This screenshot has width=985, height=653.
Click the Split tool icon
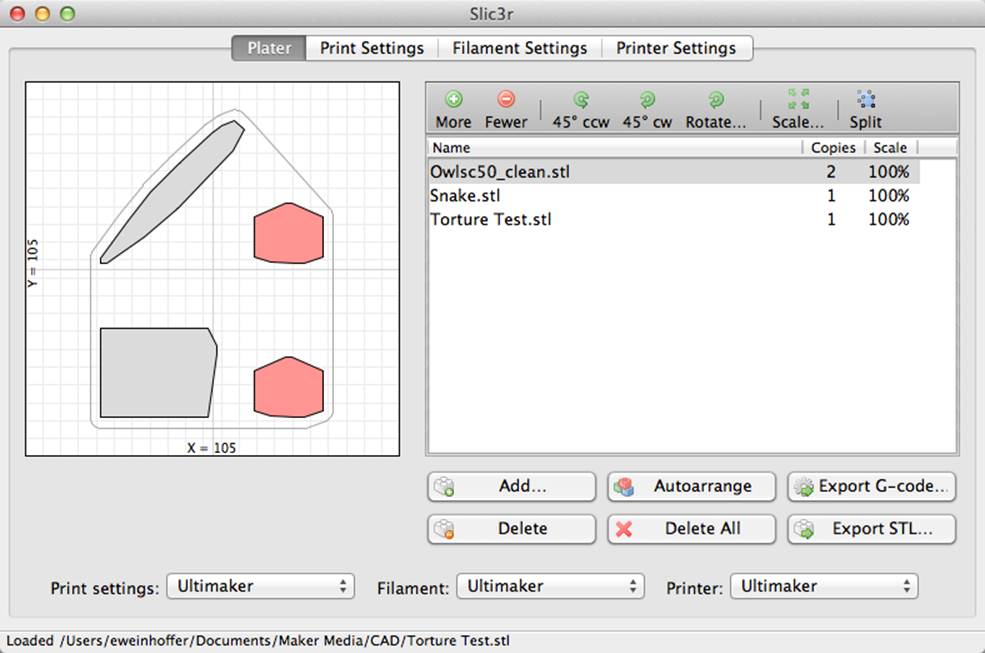866,99
